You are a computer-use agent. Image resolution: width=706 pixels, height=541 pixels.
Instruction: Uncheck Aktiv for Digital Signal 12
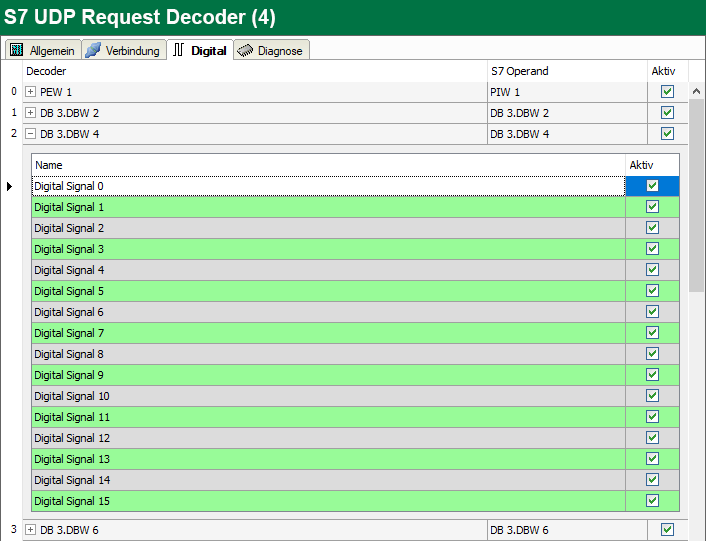[x=652, y=438]
